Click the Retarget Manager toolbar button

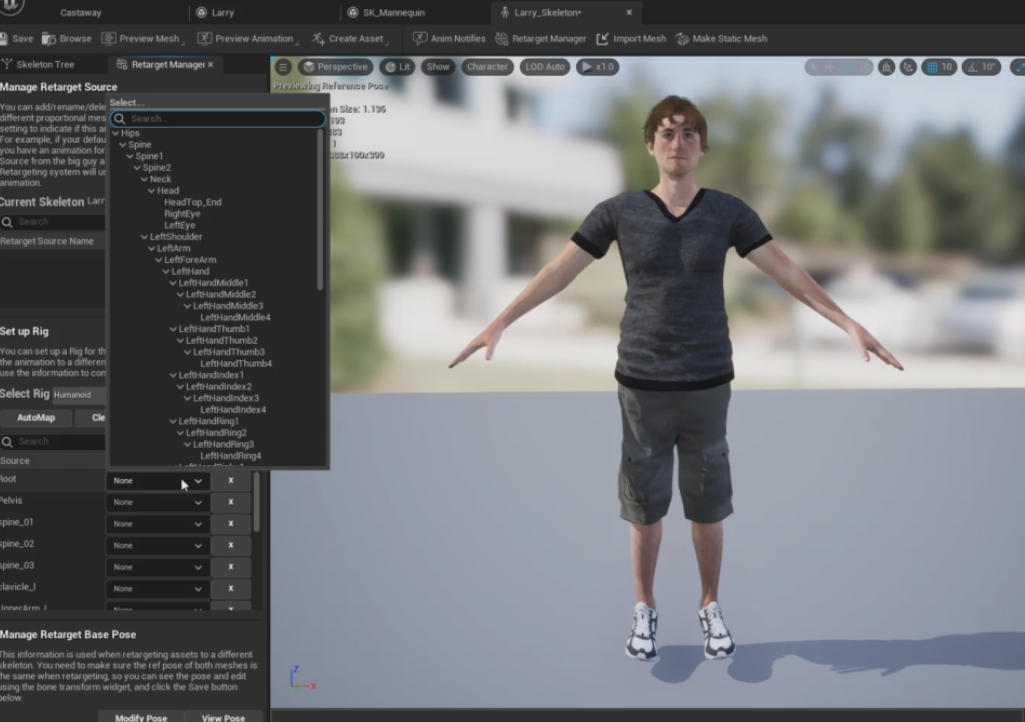[x=541, y=39]
